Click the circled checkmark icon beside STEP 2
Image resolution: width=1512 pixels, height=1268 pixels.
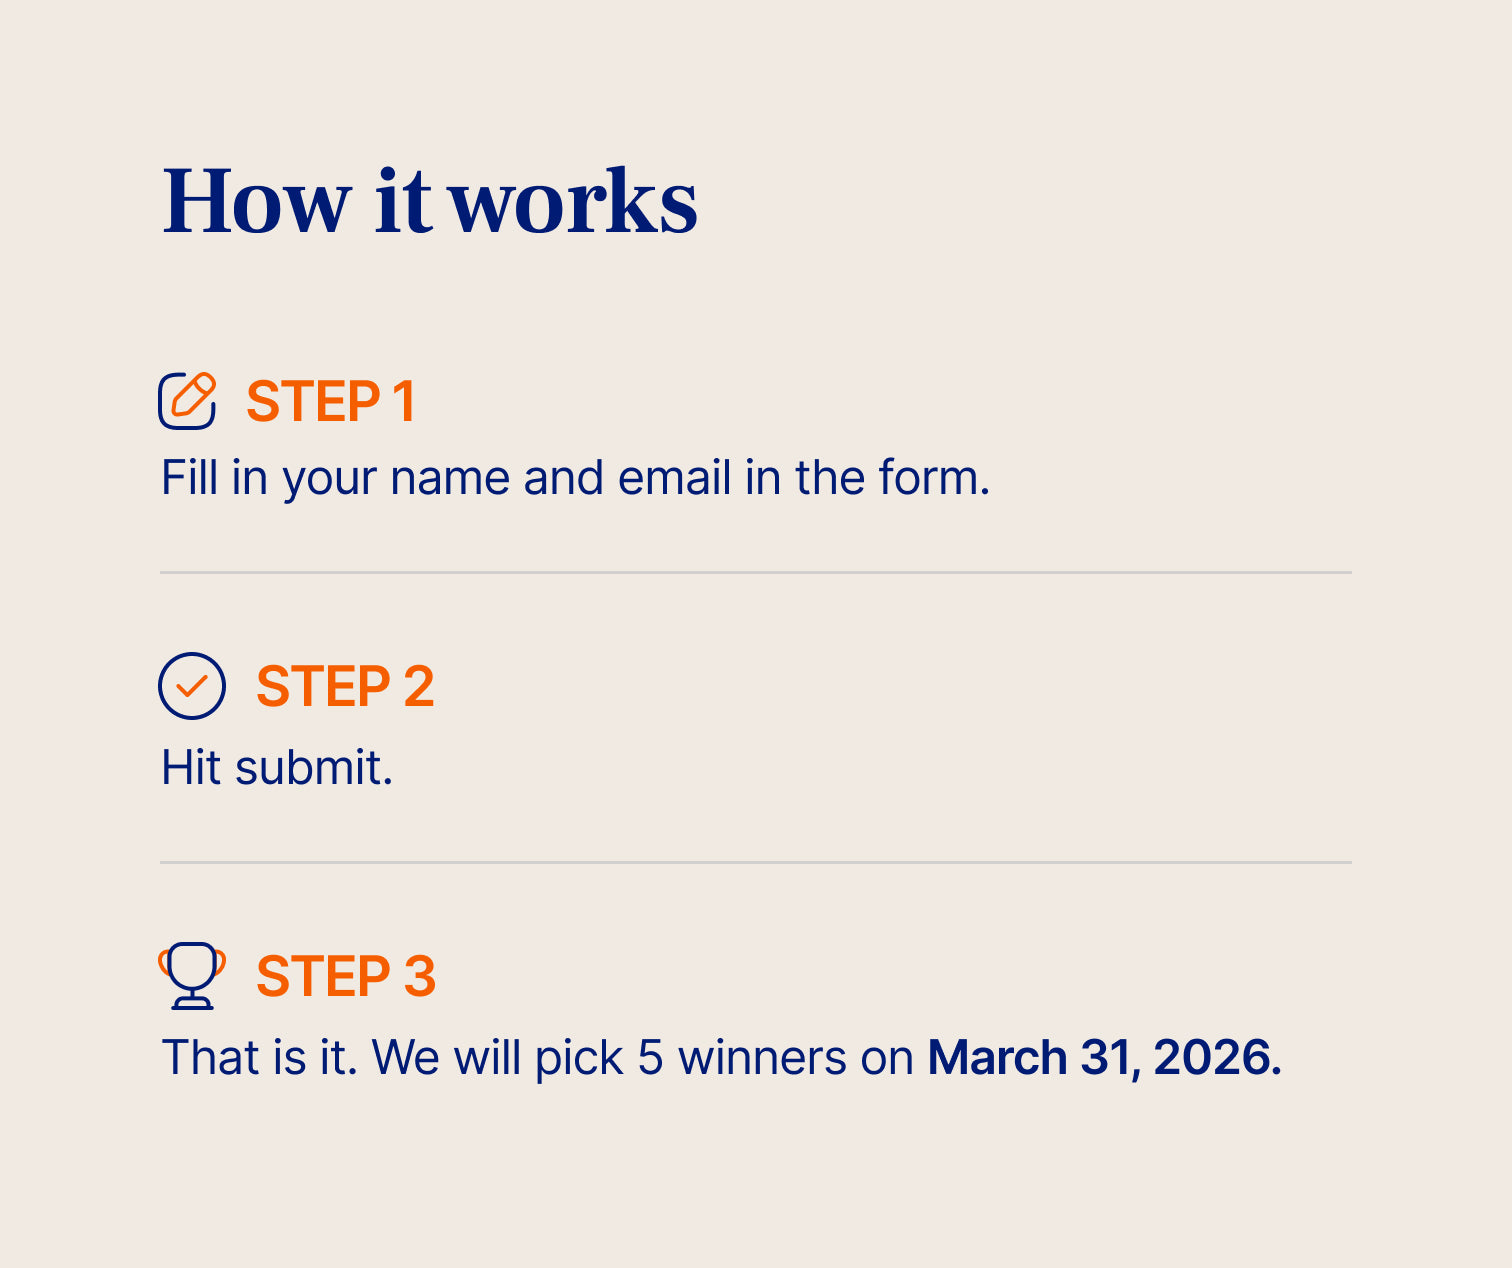pos(192,686)
